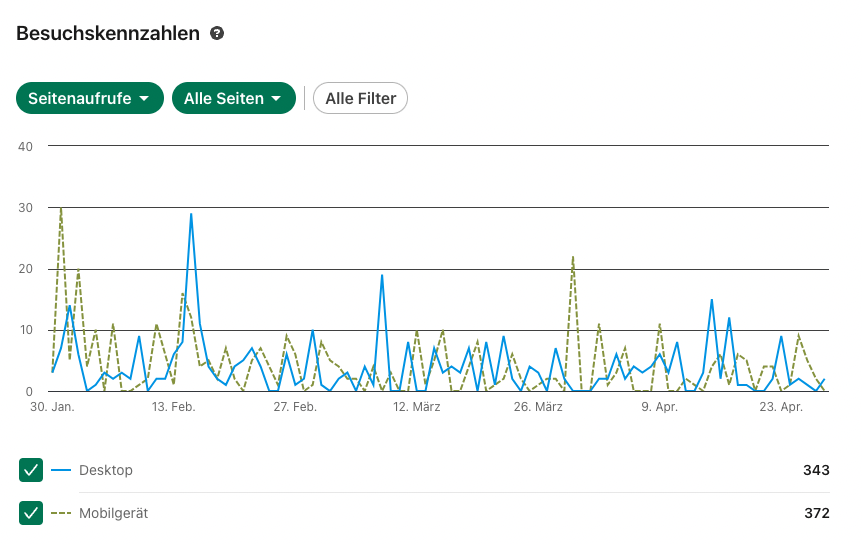Screen dimensions: 862x544
Task: Click the tallest blue Desktop peak near 13. Feb.
Action: click(x=191, y=214)
